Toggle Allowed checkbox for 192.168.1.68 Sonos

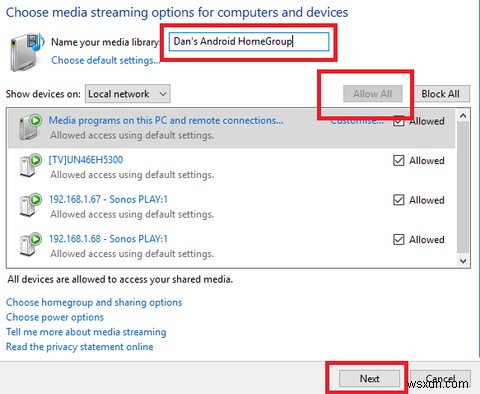click(399, 239)
